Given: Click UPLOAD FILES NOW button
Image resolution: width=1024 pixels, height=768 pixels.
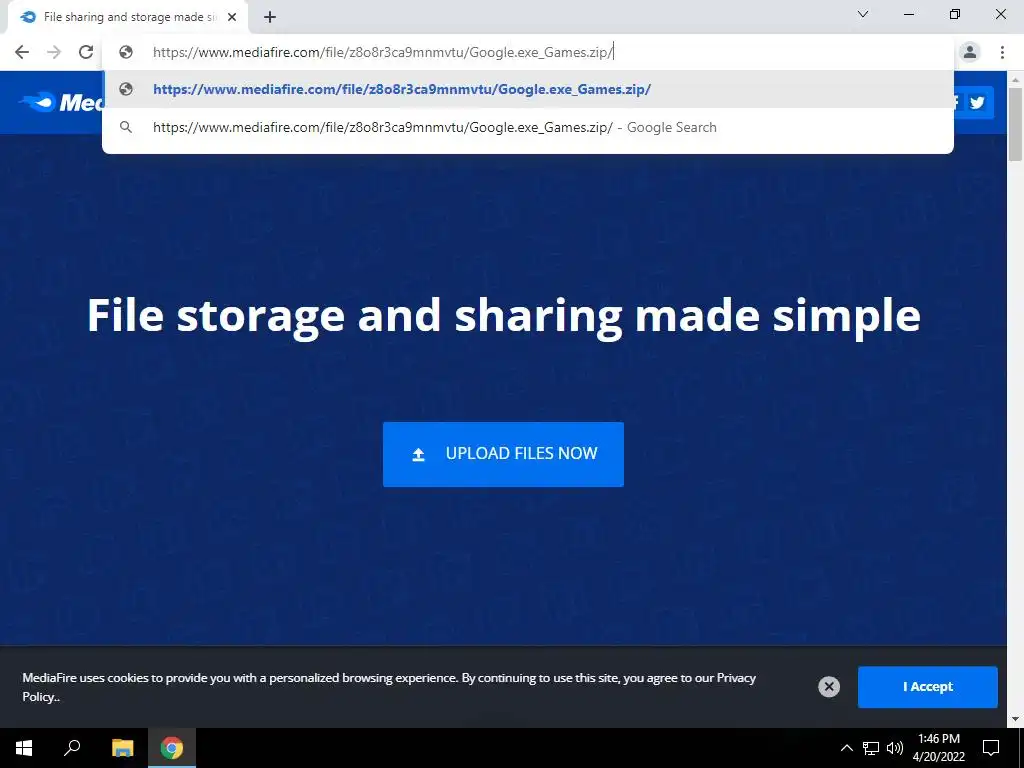Looking at the screenshot, I should [x=503, y=454].
